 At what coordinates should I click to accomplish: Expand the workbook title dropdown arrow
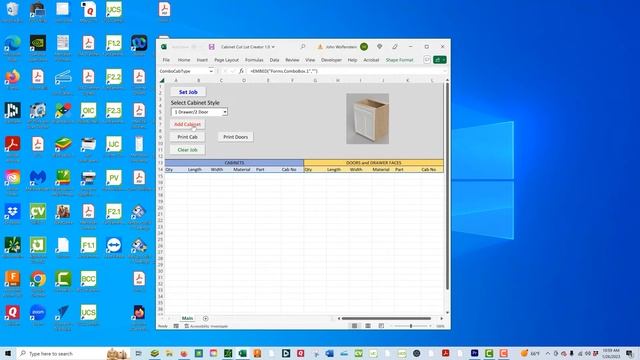(273, 47)
